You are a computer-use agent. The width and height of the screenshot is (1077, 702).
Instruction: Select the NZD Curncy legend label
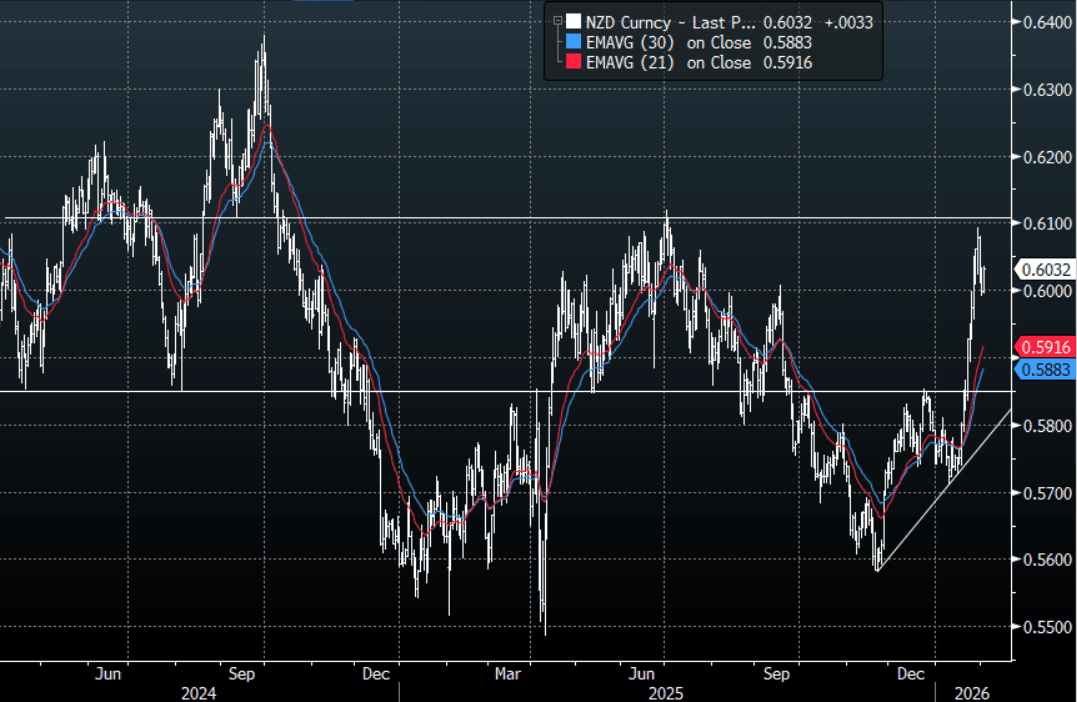click(x=642, y=22)
